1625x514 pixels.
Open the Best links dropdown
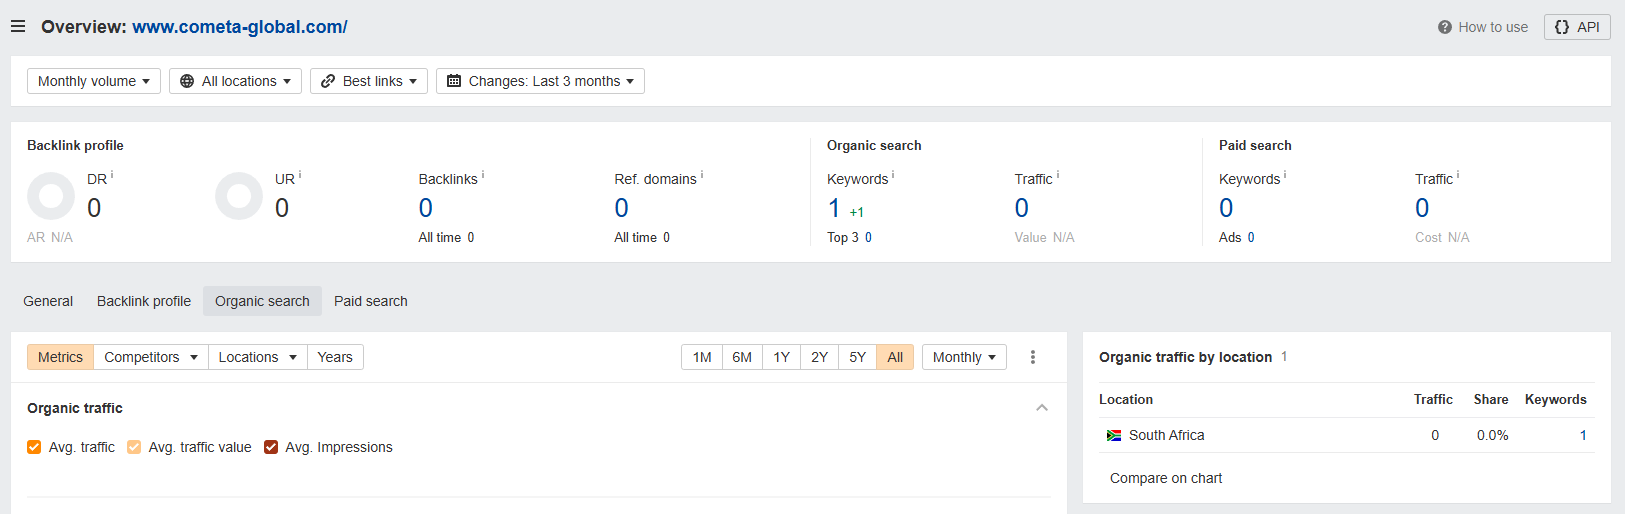[369, 81]
